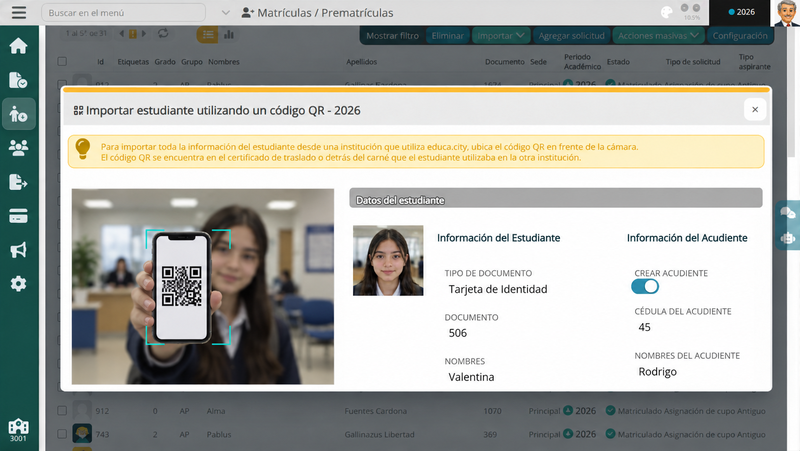The image size is (800, 451).
Task: Sort by Tipo de solicitud column header
Action: 693,62
